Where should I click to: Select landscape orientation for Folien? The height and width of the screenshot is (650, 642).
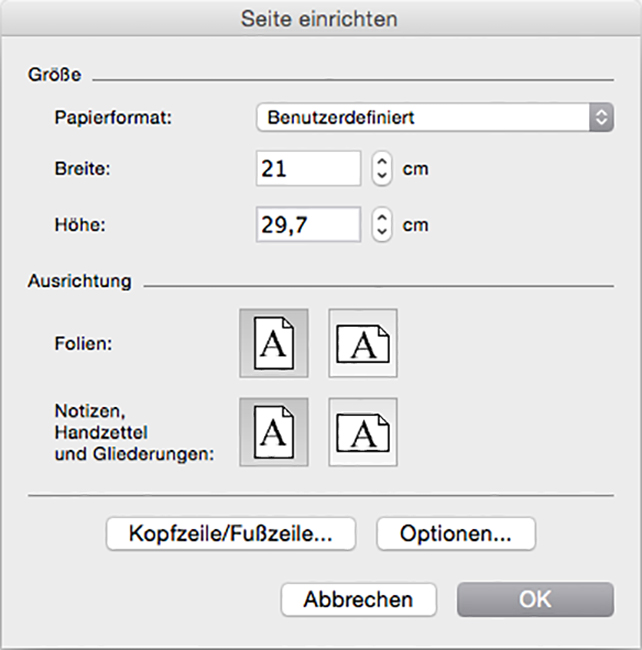363,343
